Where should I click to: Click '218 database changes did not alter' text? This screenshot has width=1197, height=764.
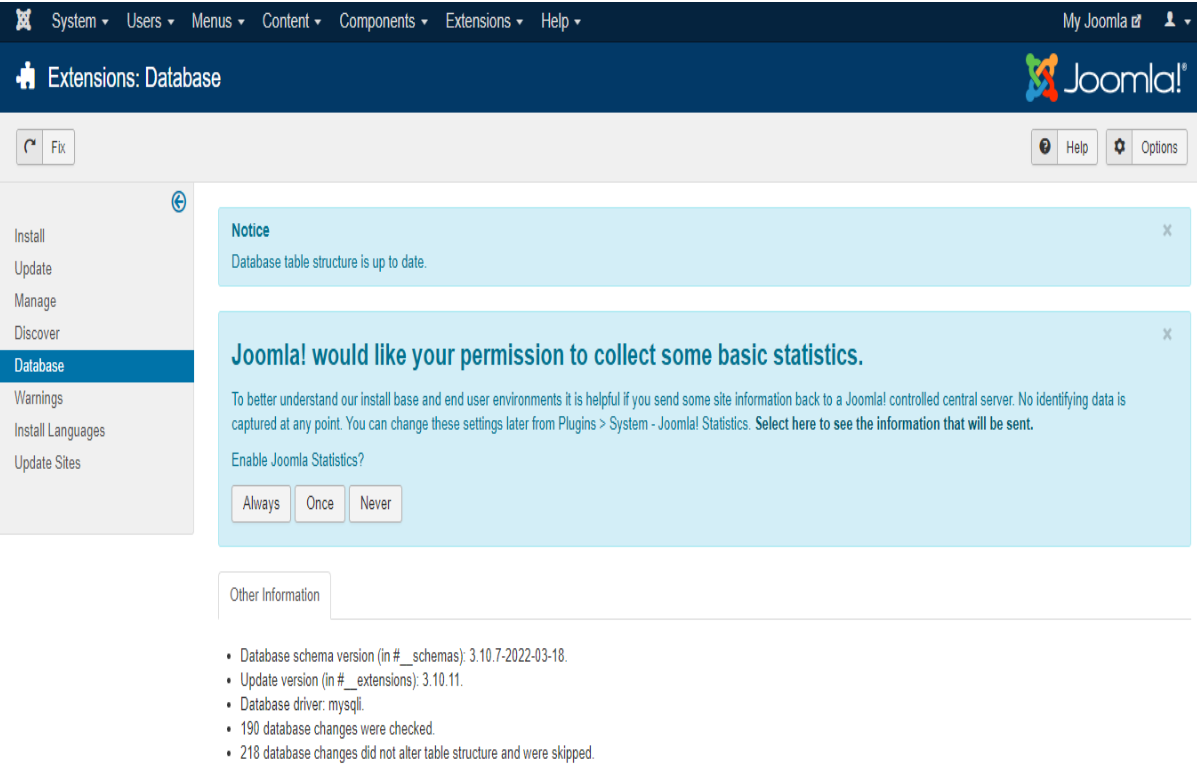click(417, 753)
